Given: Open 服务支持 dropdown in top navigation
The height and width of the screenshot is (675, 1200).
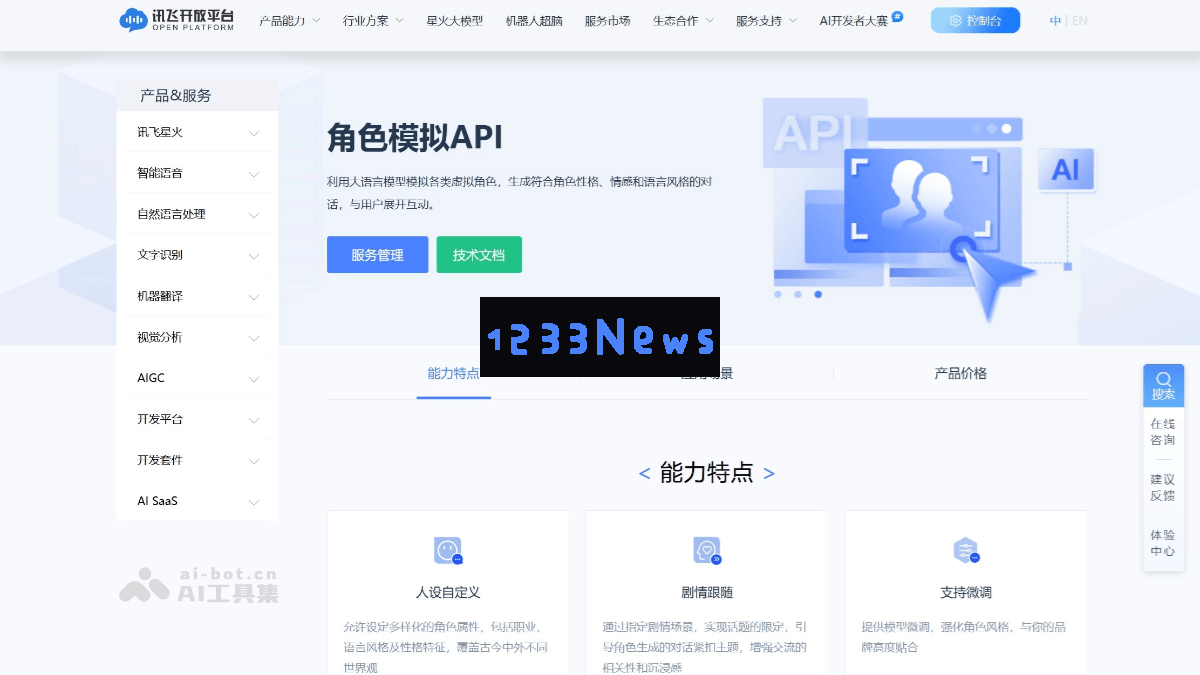Looking at the screenshot, I should pyautogui.click(x=766, y=20).
